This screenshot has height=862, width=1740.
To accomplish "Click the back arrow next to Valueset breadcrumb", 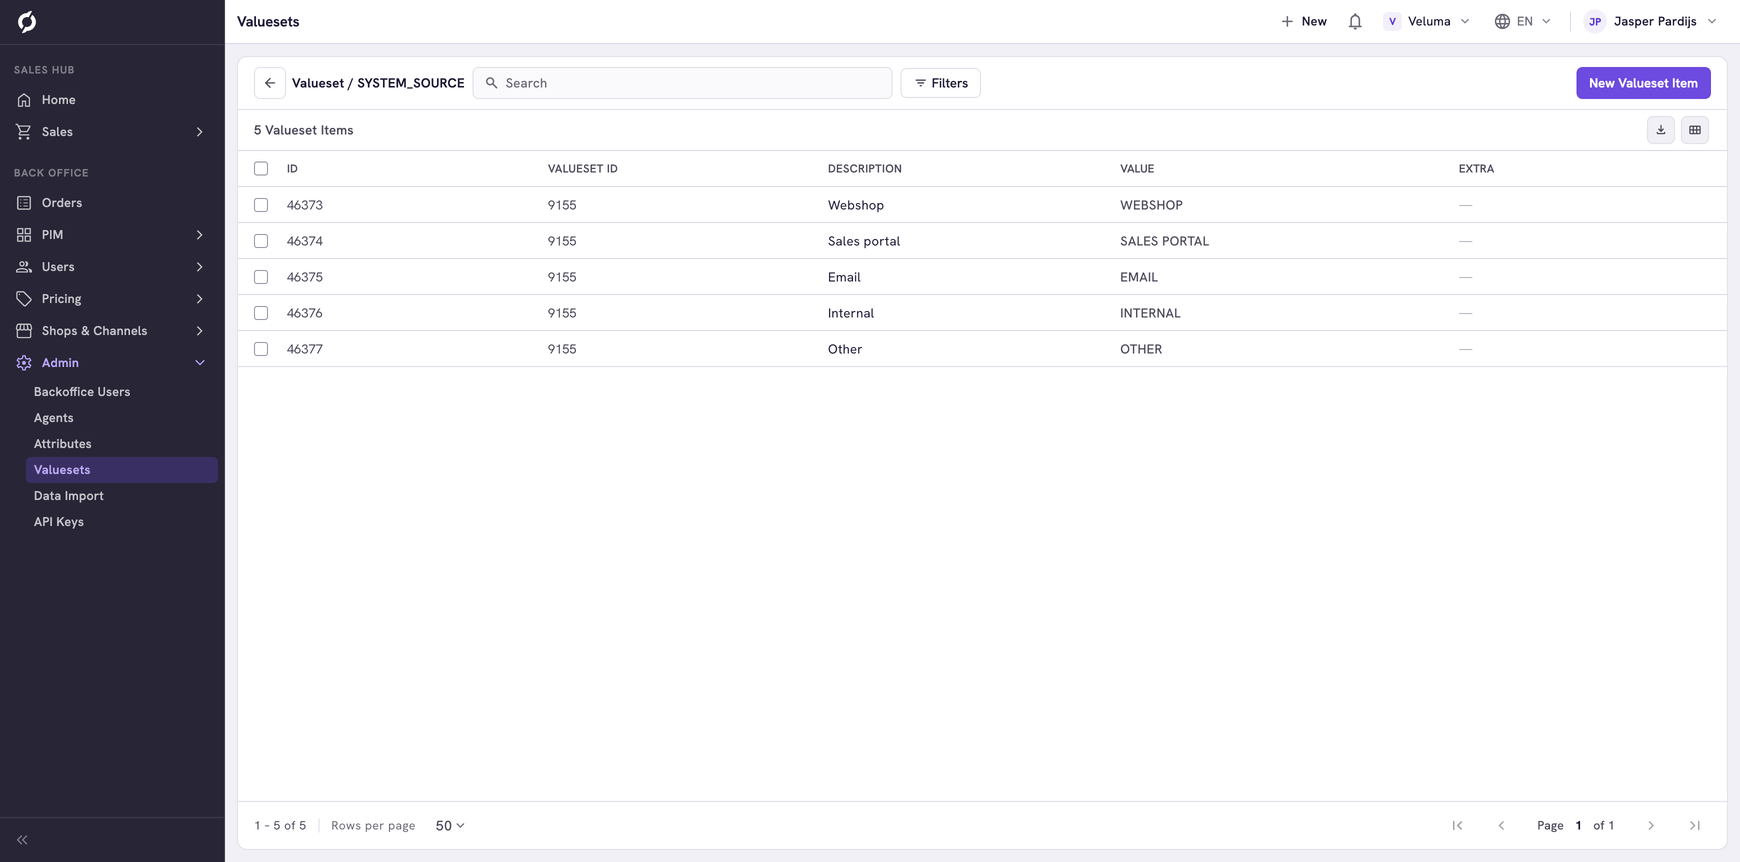I will pyautogui.click(x=270, y=83).
